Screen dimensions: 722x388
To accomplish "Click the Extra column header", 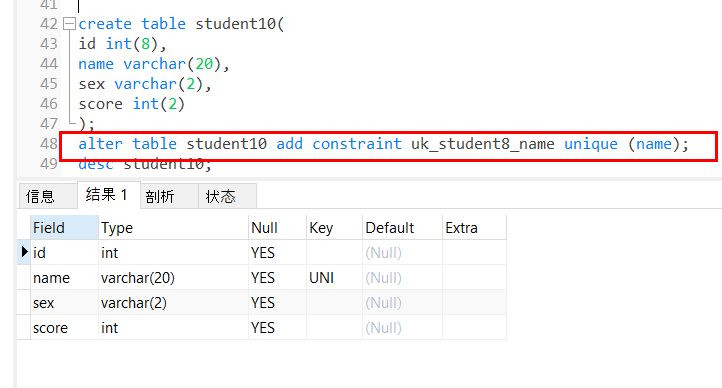I will [x=474, y=228].
